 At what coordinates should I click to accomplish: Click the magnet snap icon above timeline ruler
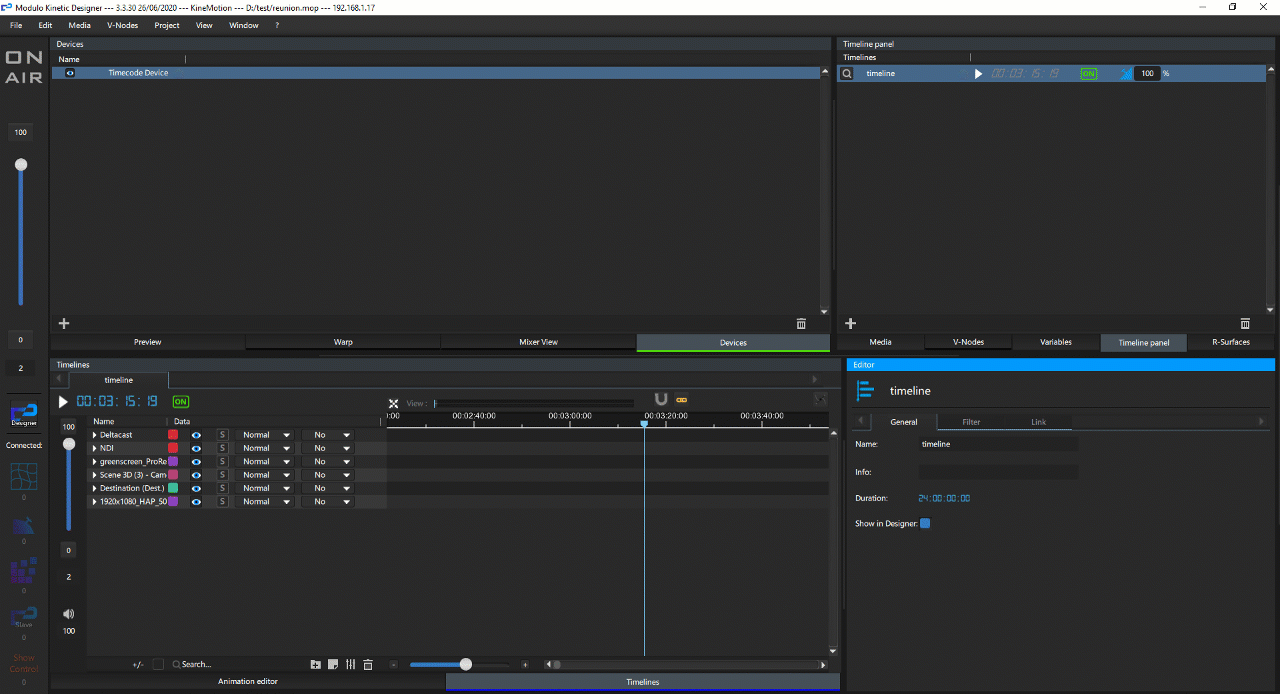(x=660, y=400)
